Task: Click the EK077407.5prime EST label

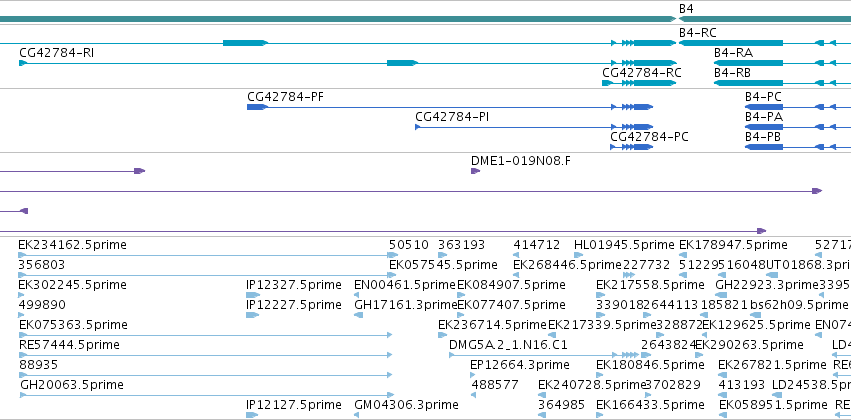Action: pyautogui.click(x=511, y=304)
